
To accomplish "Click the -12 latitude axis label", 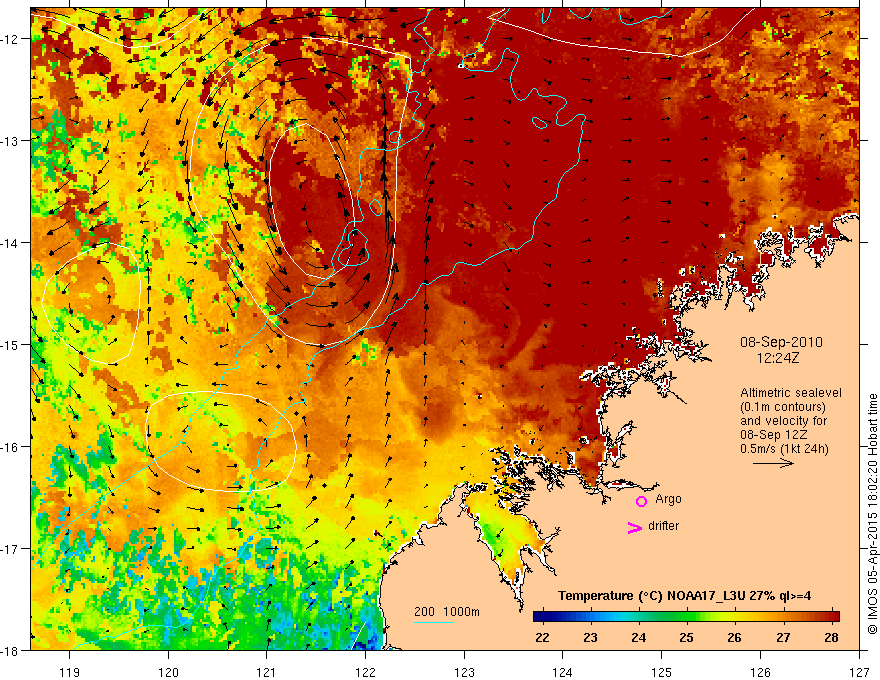I will 11,39.
